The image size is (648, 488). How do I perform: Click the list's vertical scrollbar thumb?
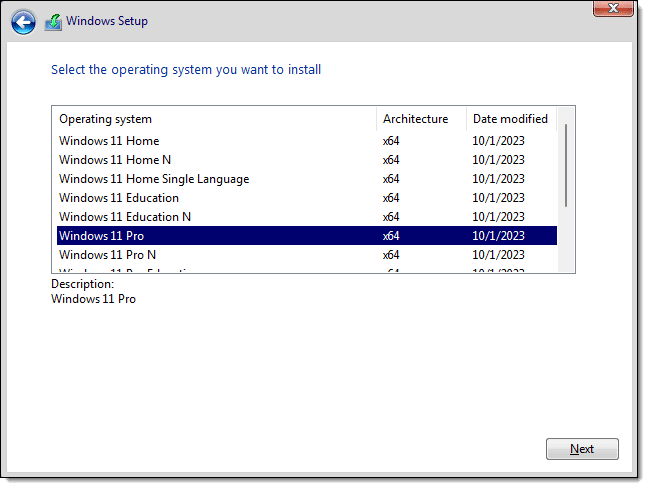click(x=566, y=165)
